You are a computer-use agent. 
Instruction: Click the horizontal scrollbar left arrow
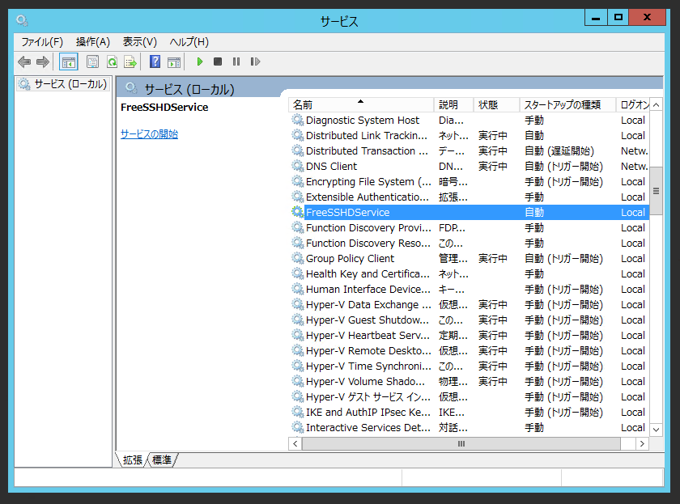tap(295, 444)
